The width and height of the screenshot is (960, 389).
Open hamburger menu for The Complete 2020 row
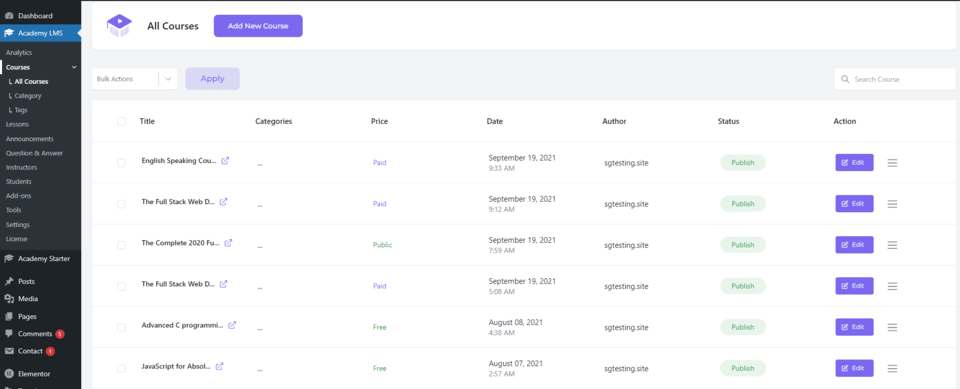[x=893, y=245]
